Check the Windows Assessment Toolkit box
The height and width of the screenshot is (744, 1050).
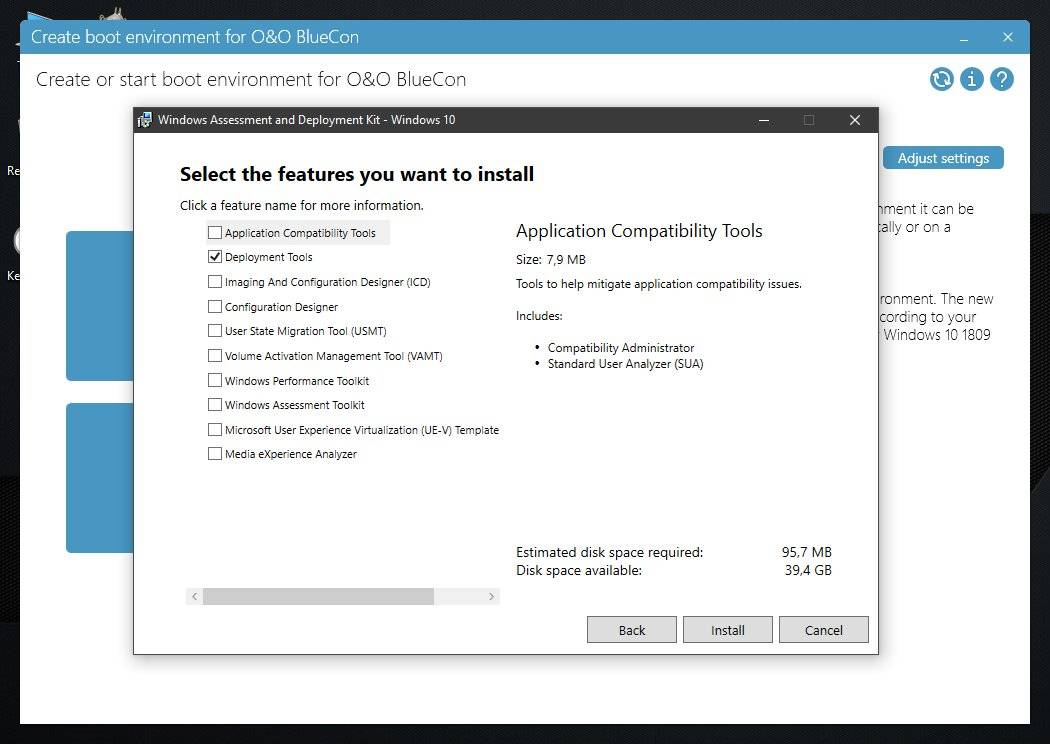tap(214, 404)
